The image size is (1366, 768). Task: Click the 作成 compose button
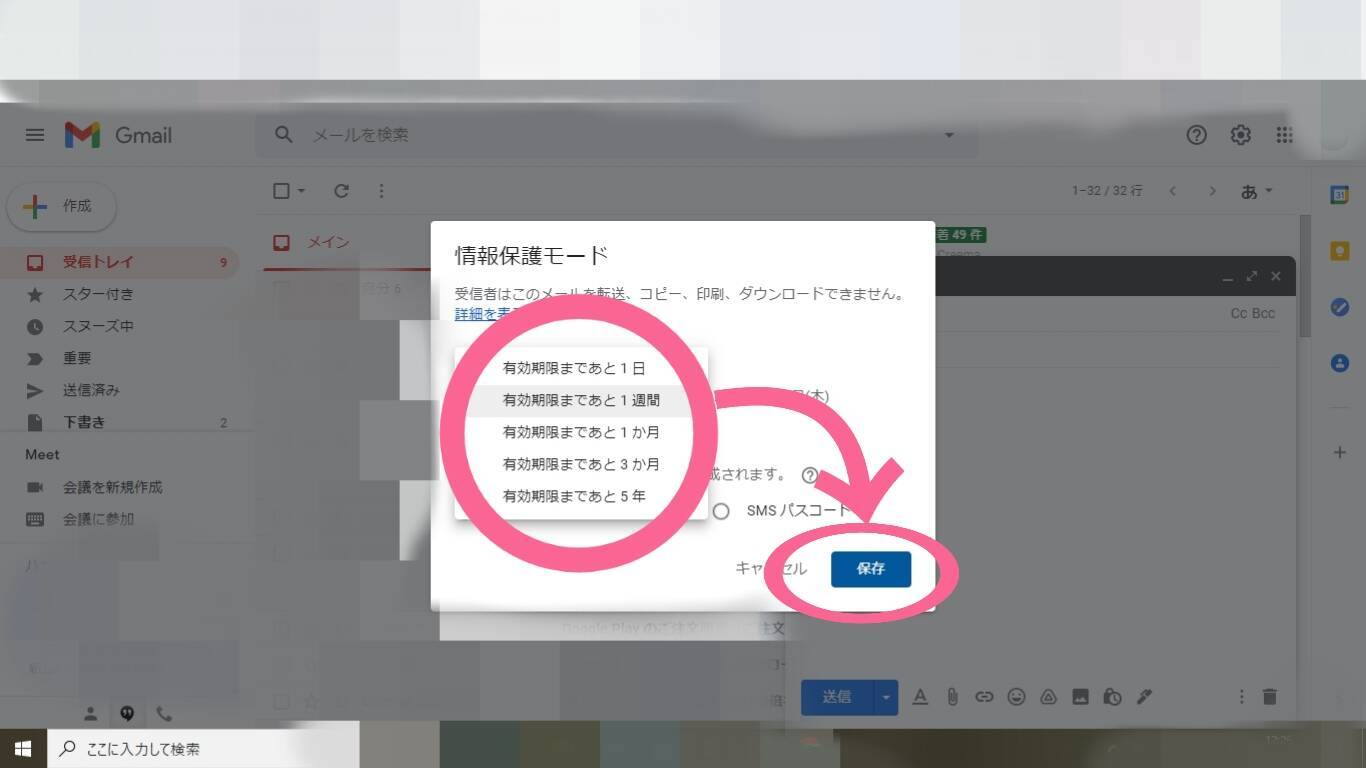(x=62, y=206)
